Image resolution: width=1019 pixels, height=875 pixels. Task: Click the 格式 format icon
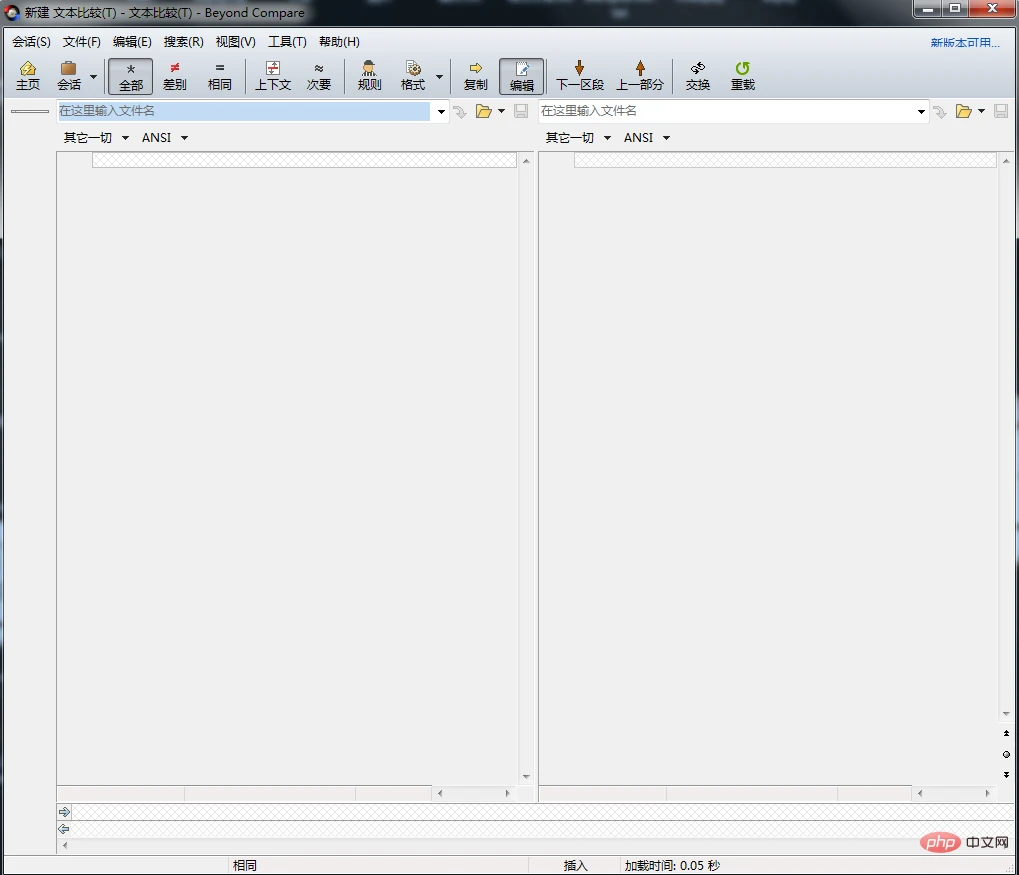pos(413,76)
